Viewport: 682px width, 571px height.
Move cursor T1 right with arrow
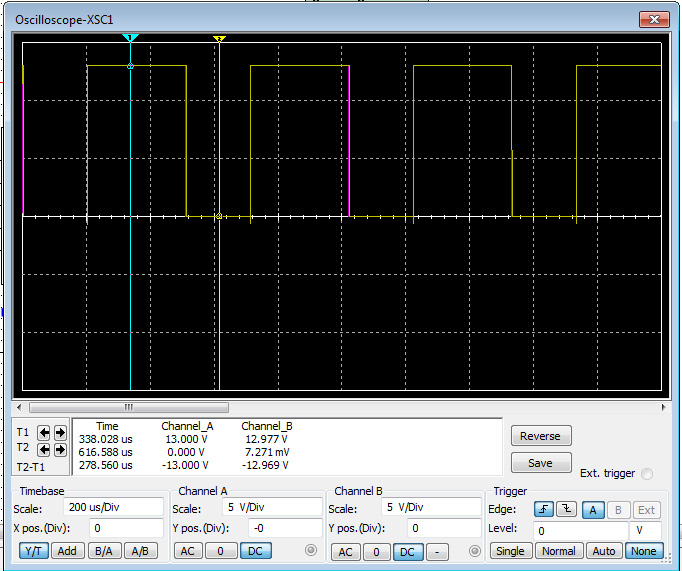point(60,433)
